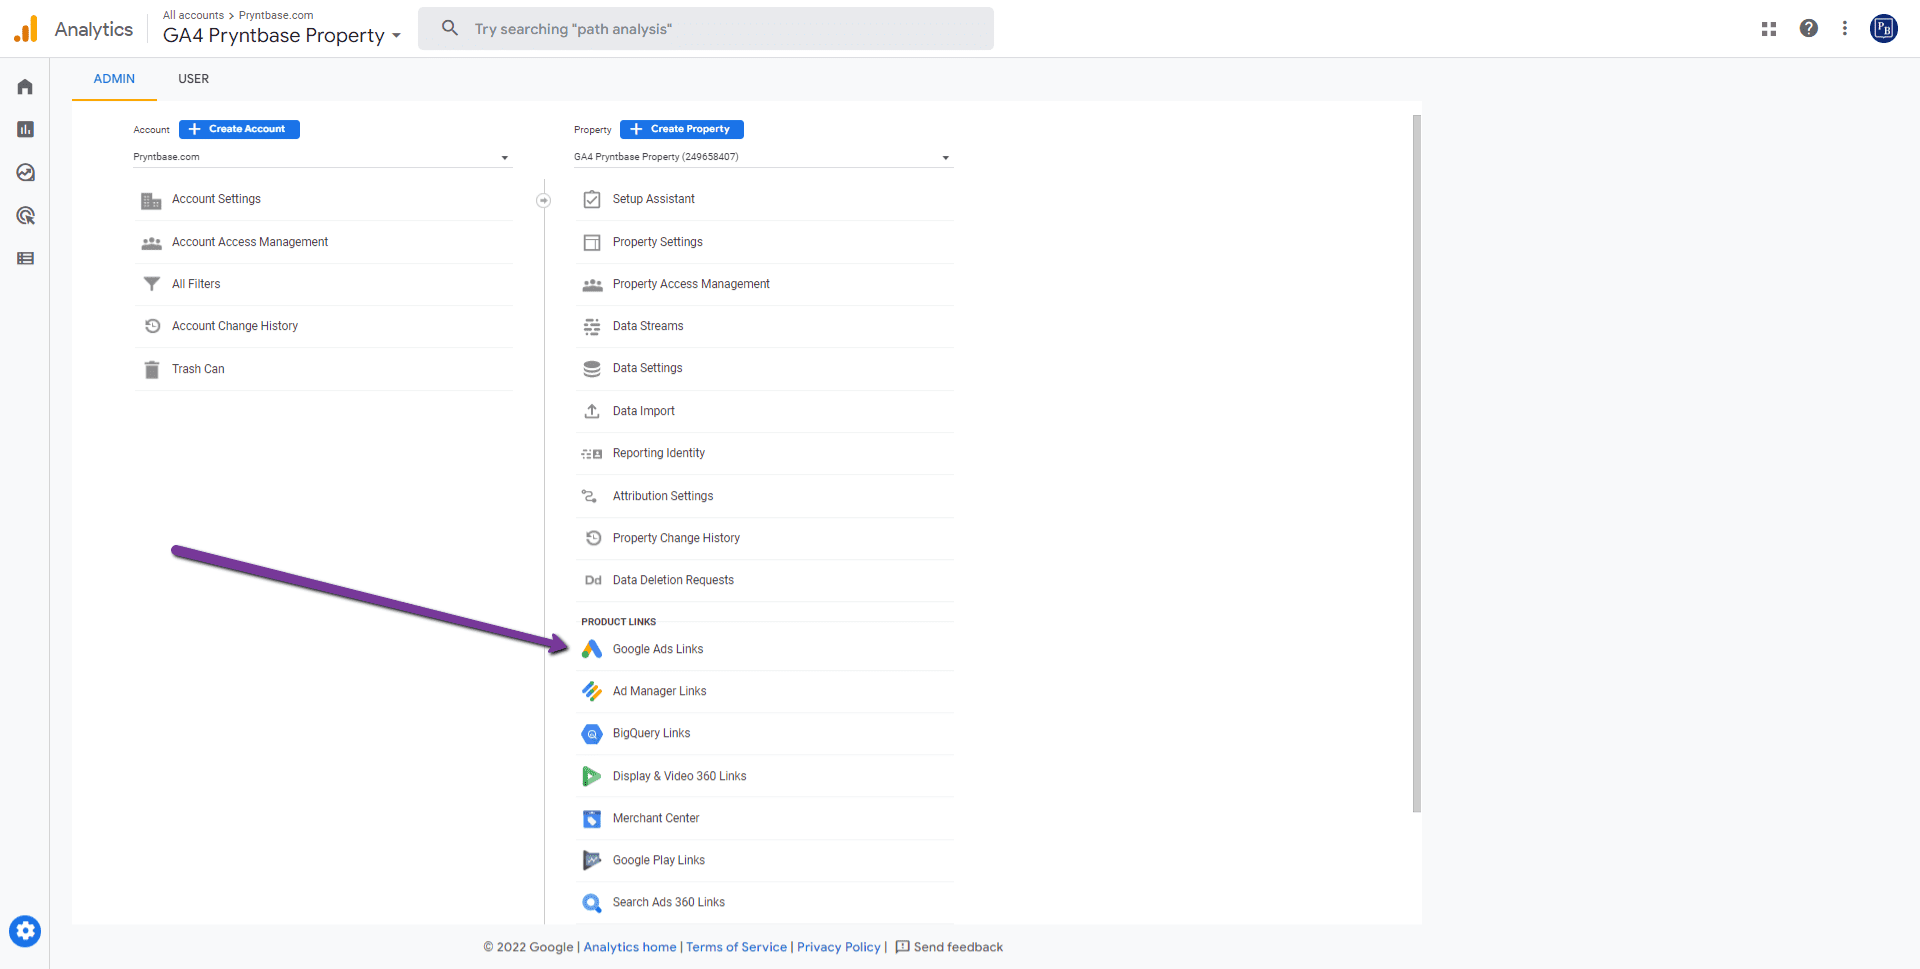Image resolution: width=1920 pixels, height=969 pixels.
Task: Click Send feedback in the footer
Action: [x=949, y=947]
